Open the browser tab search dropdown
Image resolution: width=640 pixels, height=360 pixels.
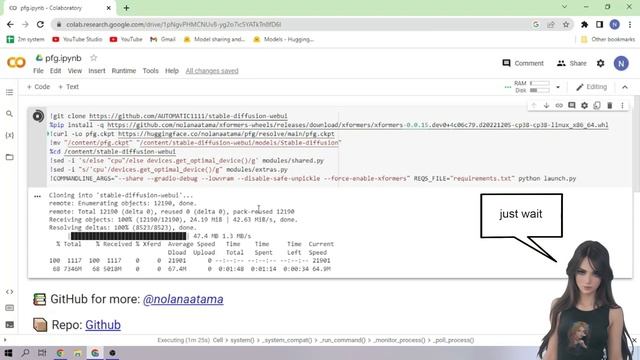click(x=564, y=7)
